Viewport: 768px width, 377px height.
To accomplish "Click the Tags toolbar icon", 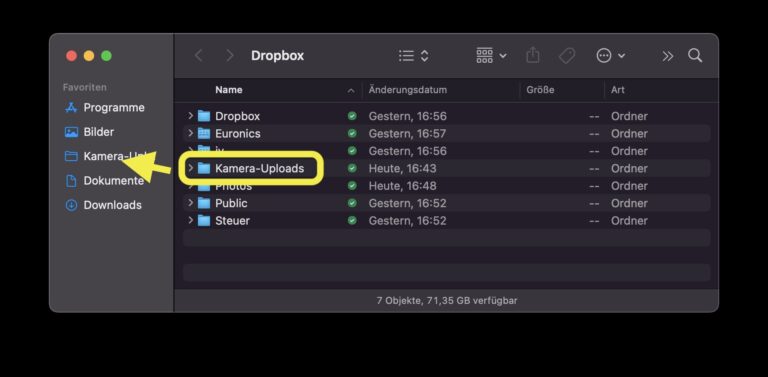I will [567, 56].
